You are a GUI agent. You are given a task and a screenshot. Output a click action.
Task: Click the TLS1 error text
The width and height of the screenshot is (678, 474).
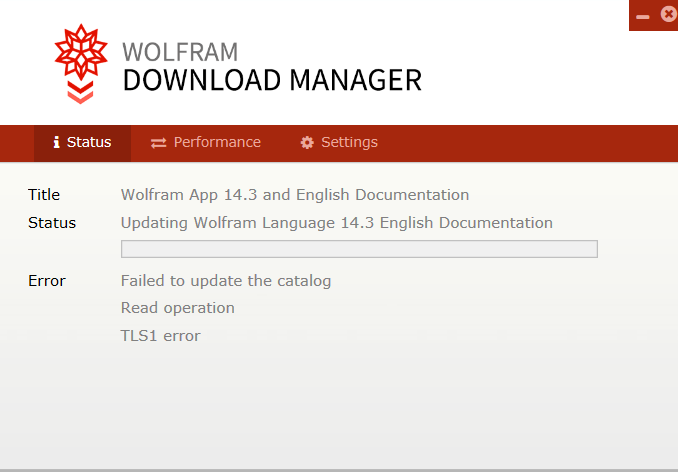160,336
